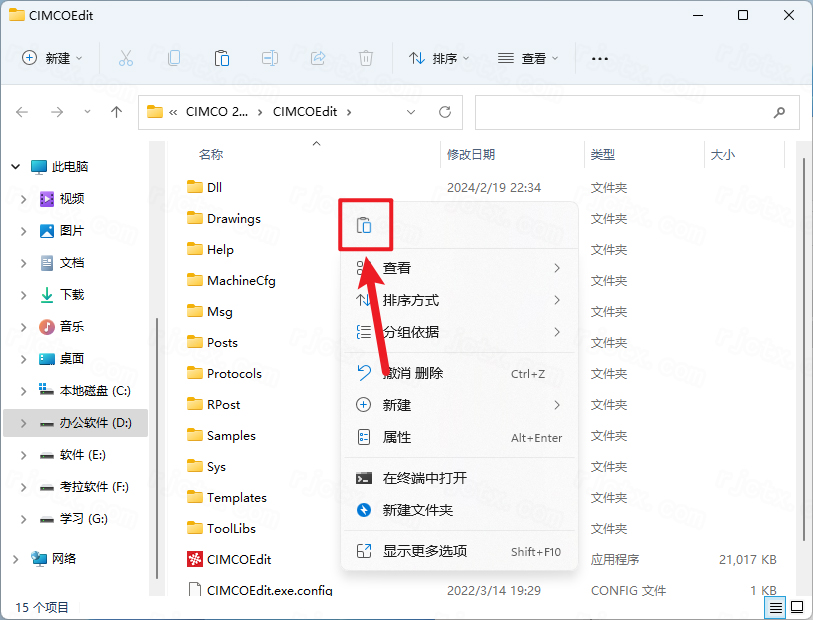Click the Paste icon in context menu

tap(364, 225)
